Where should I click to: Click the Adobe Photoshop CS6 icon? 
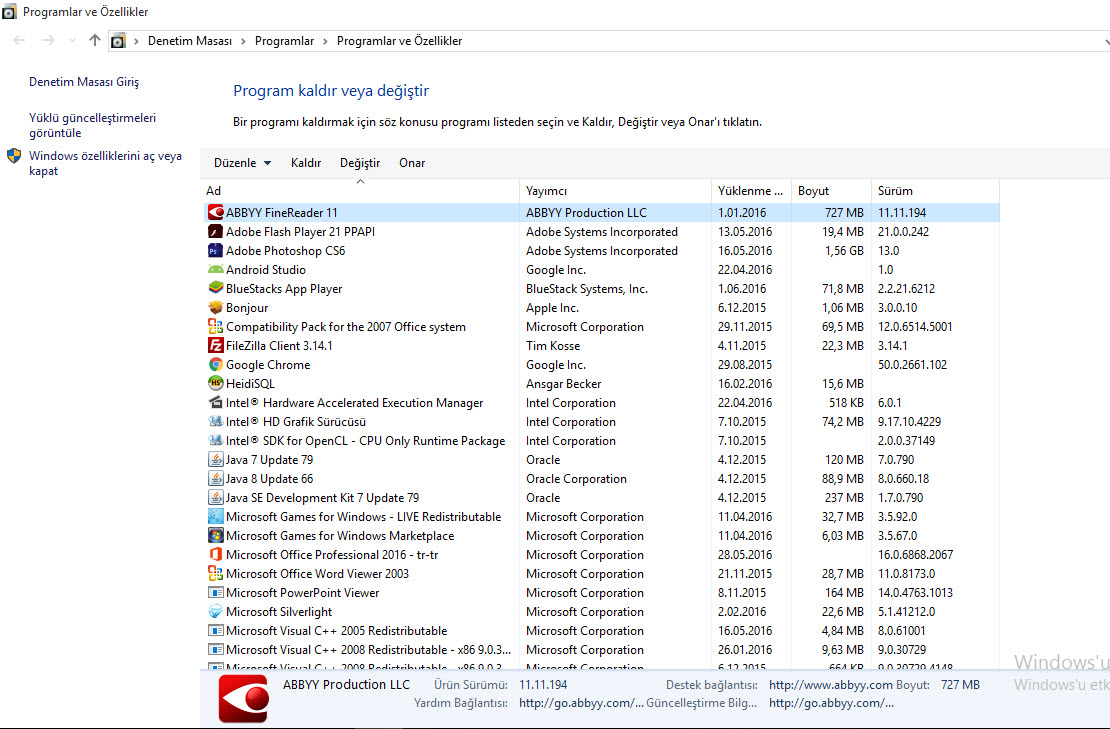[215, 251]
